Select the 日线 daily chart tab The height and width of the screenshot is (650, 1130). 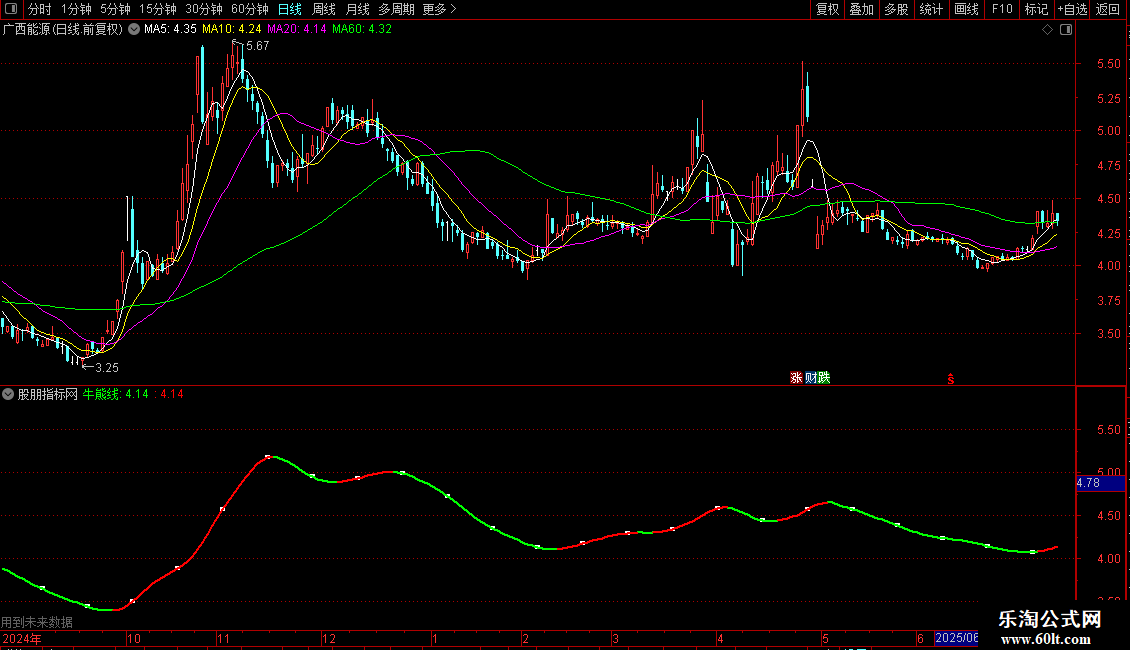(x=290, y=9)
